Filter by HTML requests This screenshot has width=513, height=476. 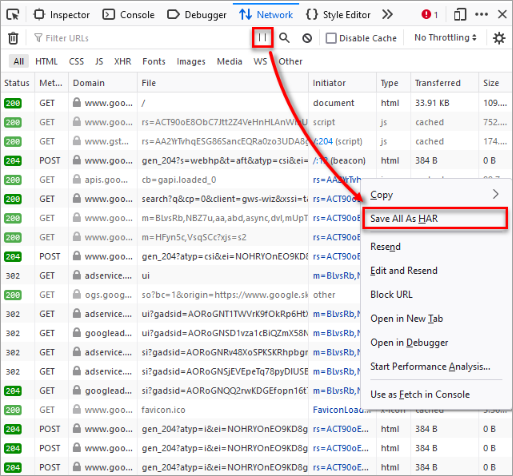pos(46,61)
